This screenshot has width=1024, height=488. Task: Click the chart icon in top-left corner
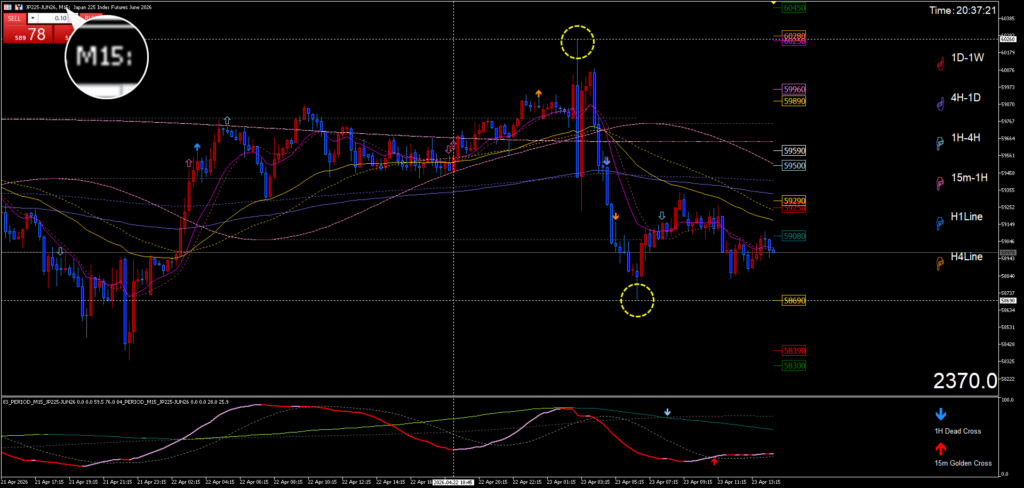click(x=7, y=6)
